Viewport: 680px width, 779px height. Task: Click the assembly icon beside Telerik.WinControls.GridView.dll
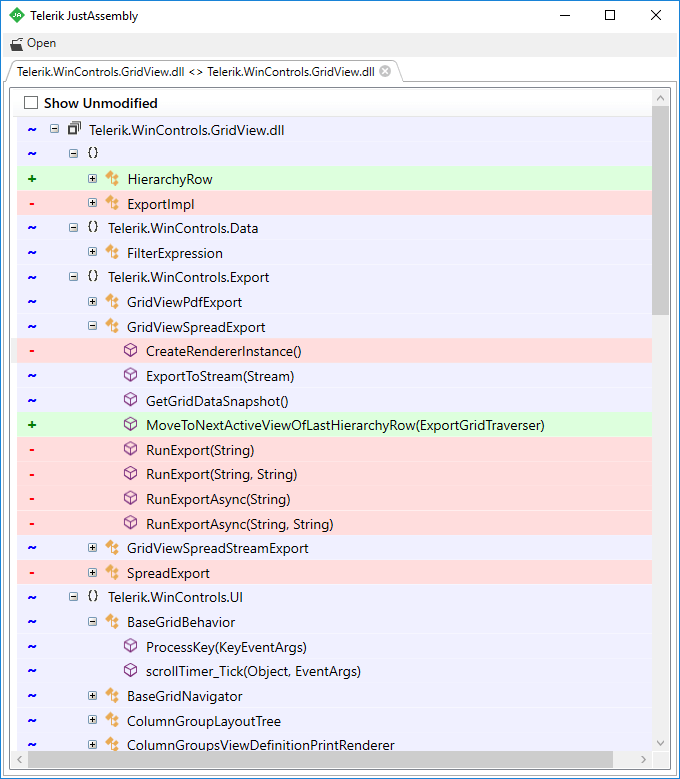point(74,130)
